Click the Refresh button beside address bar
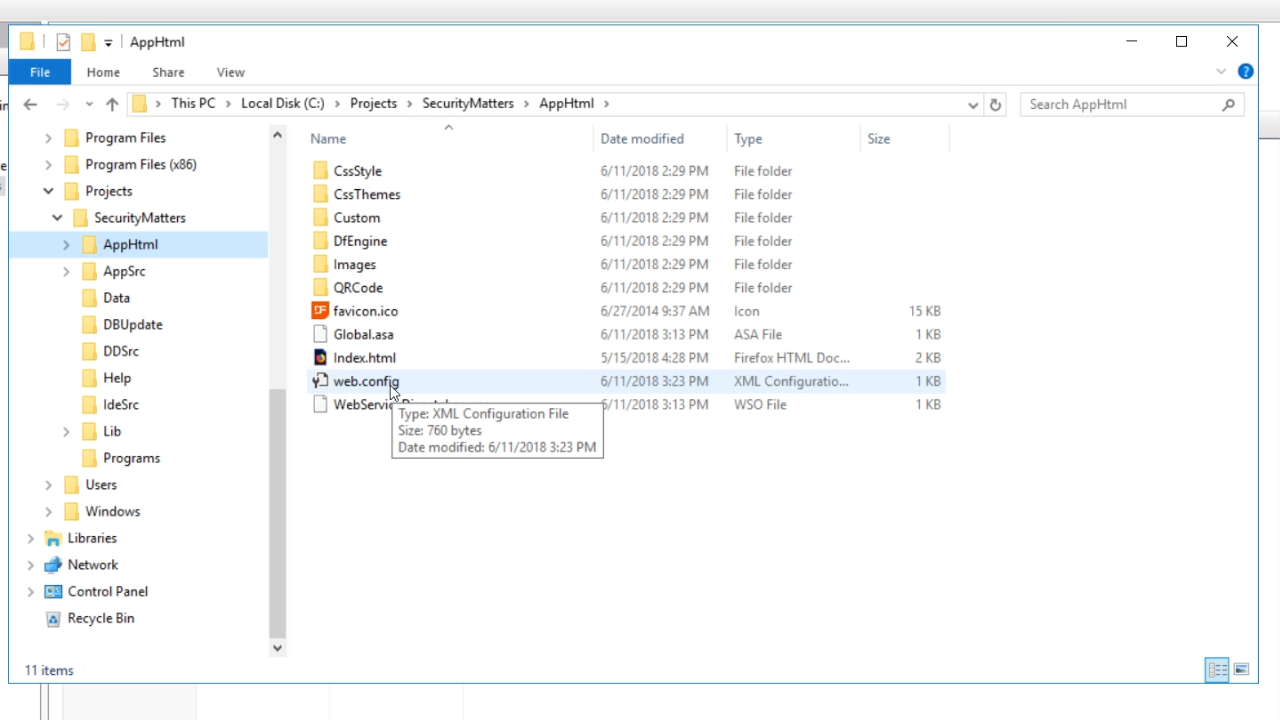The image size is (1280, 720). point(995,104)
